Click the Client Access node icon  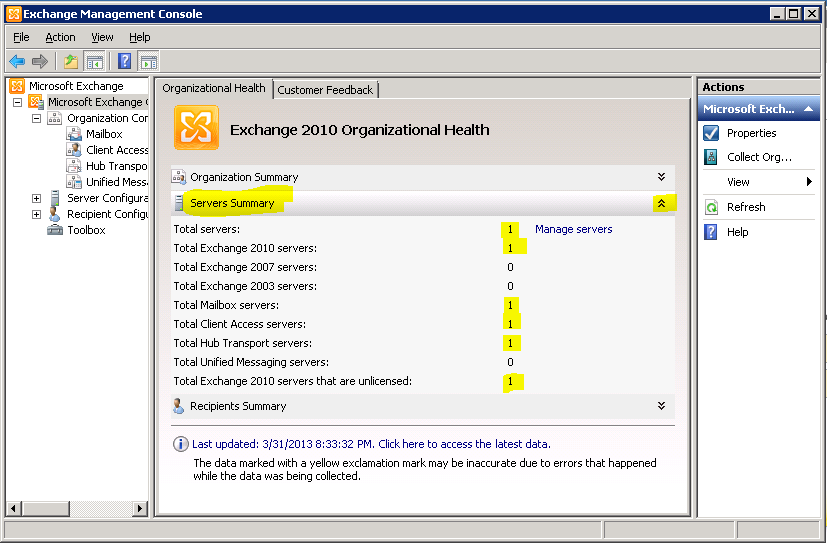(x=74, y=150)
